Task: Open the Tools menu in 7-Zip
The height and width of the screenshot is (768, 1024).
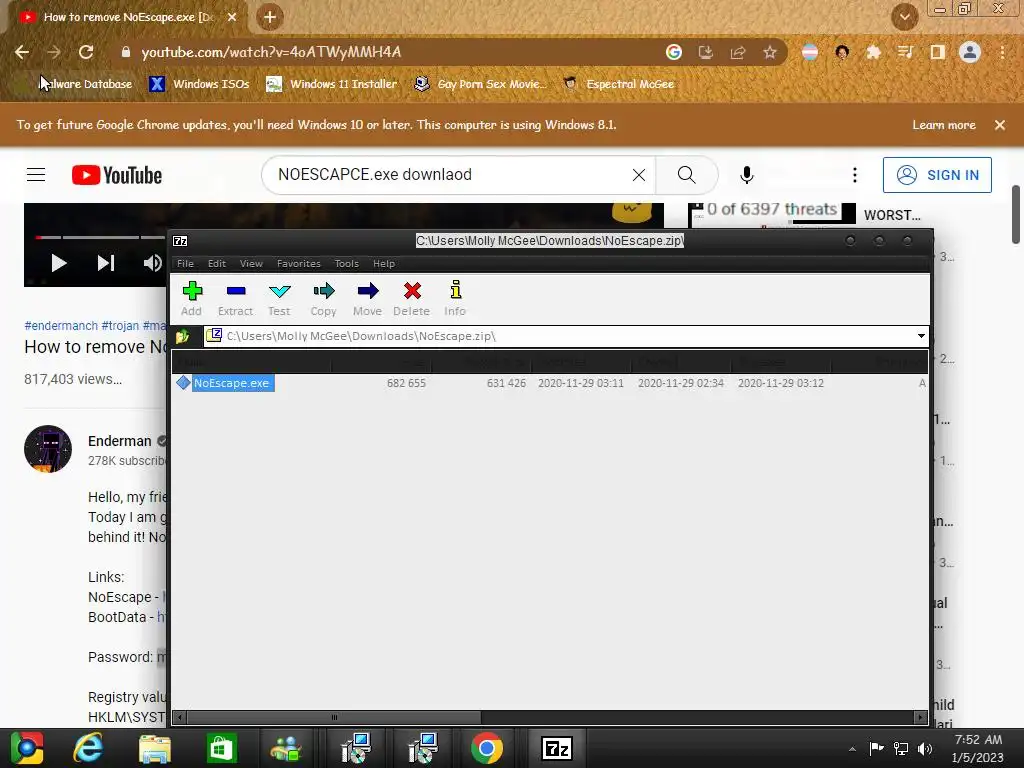Action: [347, 264]
